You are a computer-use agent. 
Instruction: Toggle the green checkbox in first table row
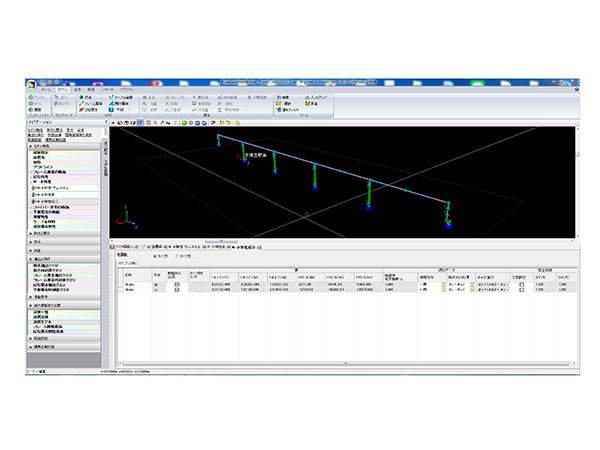point(176,284)
